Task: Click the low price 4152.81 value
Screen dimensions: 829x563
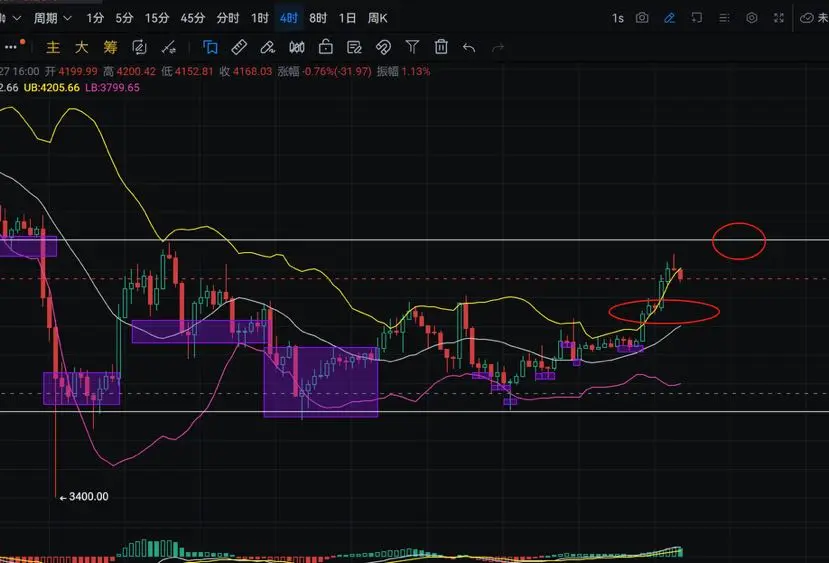Action: click(x=194, y=71)
